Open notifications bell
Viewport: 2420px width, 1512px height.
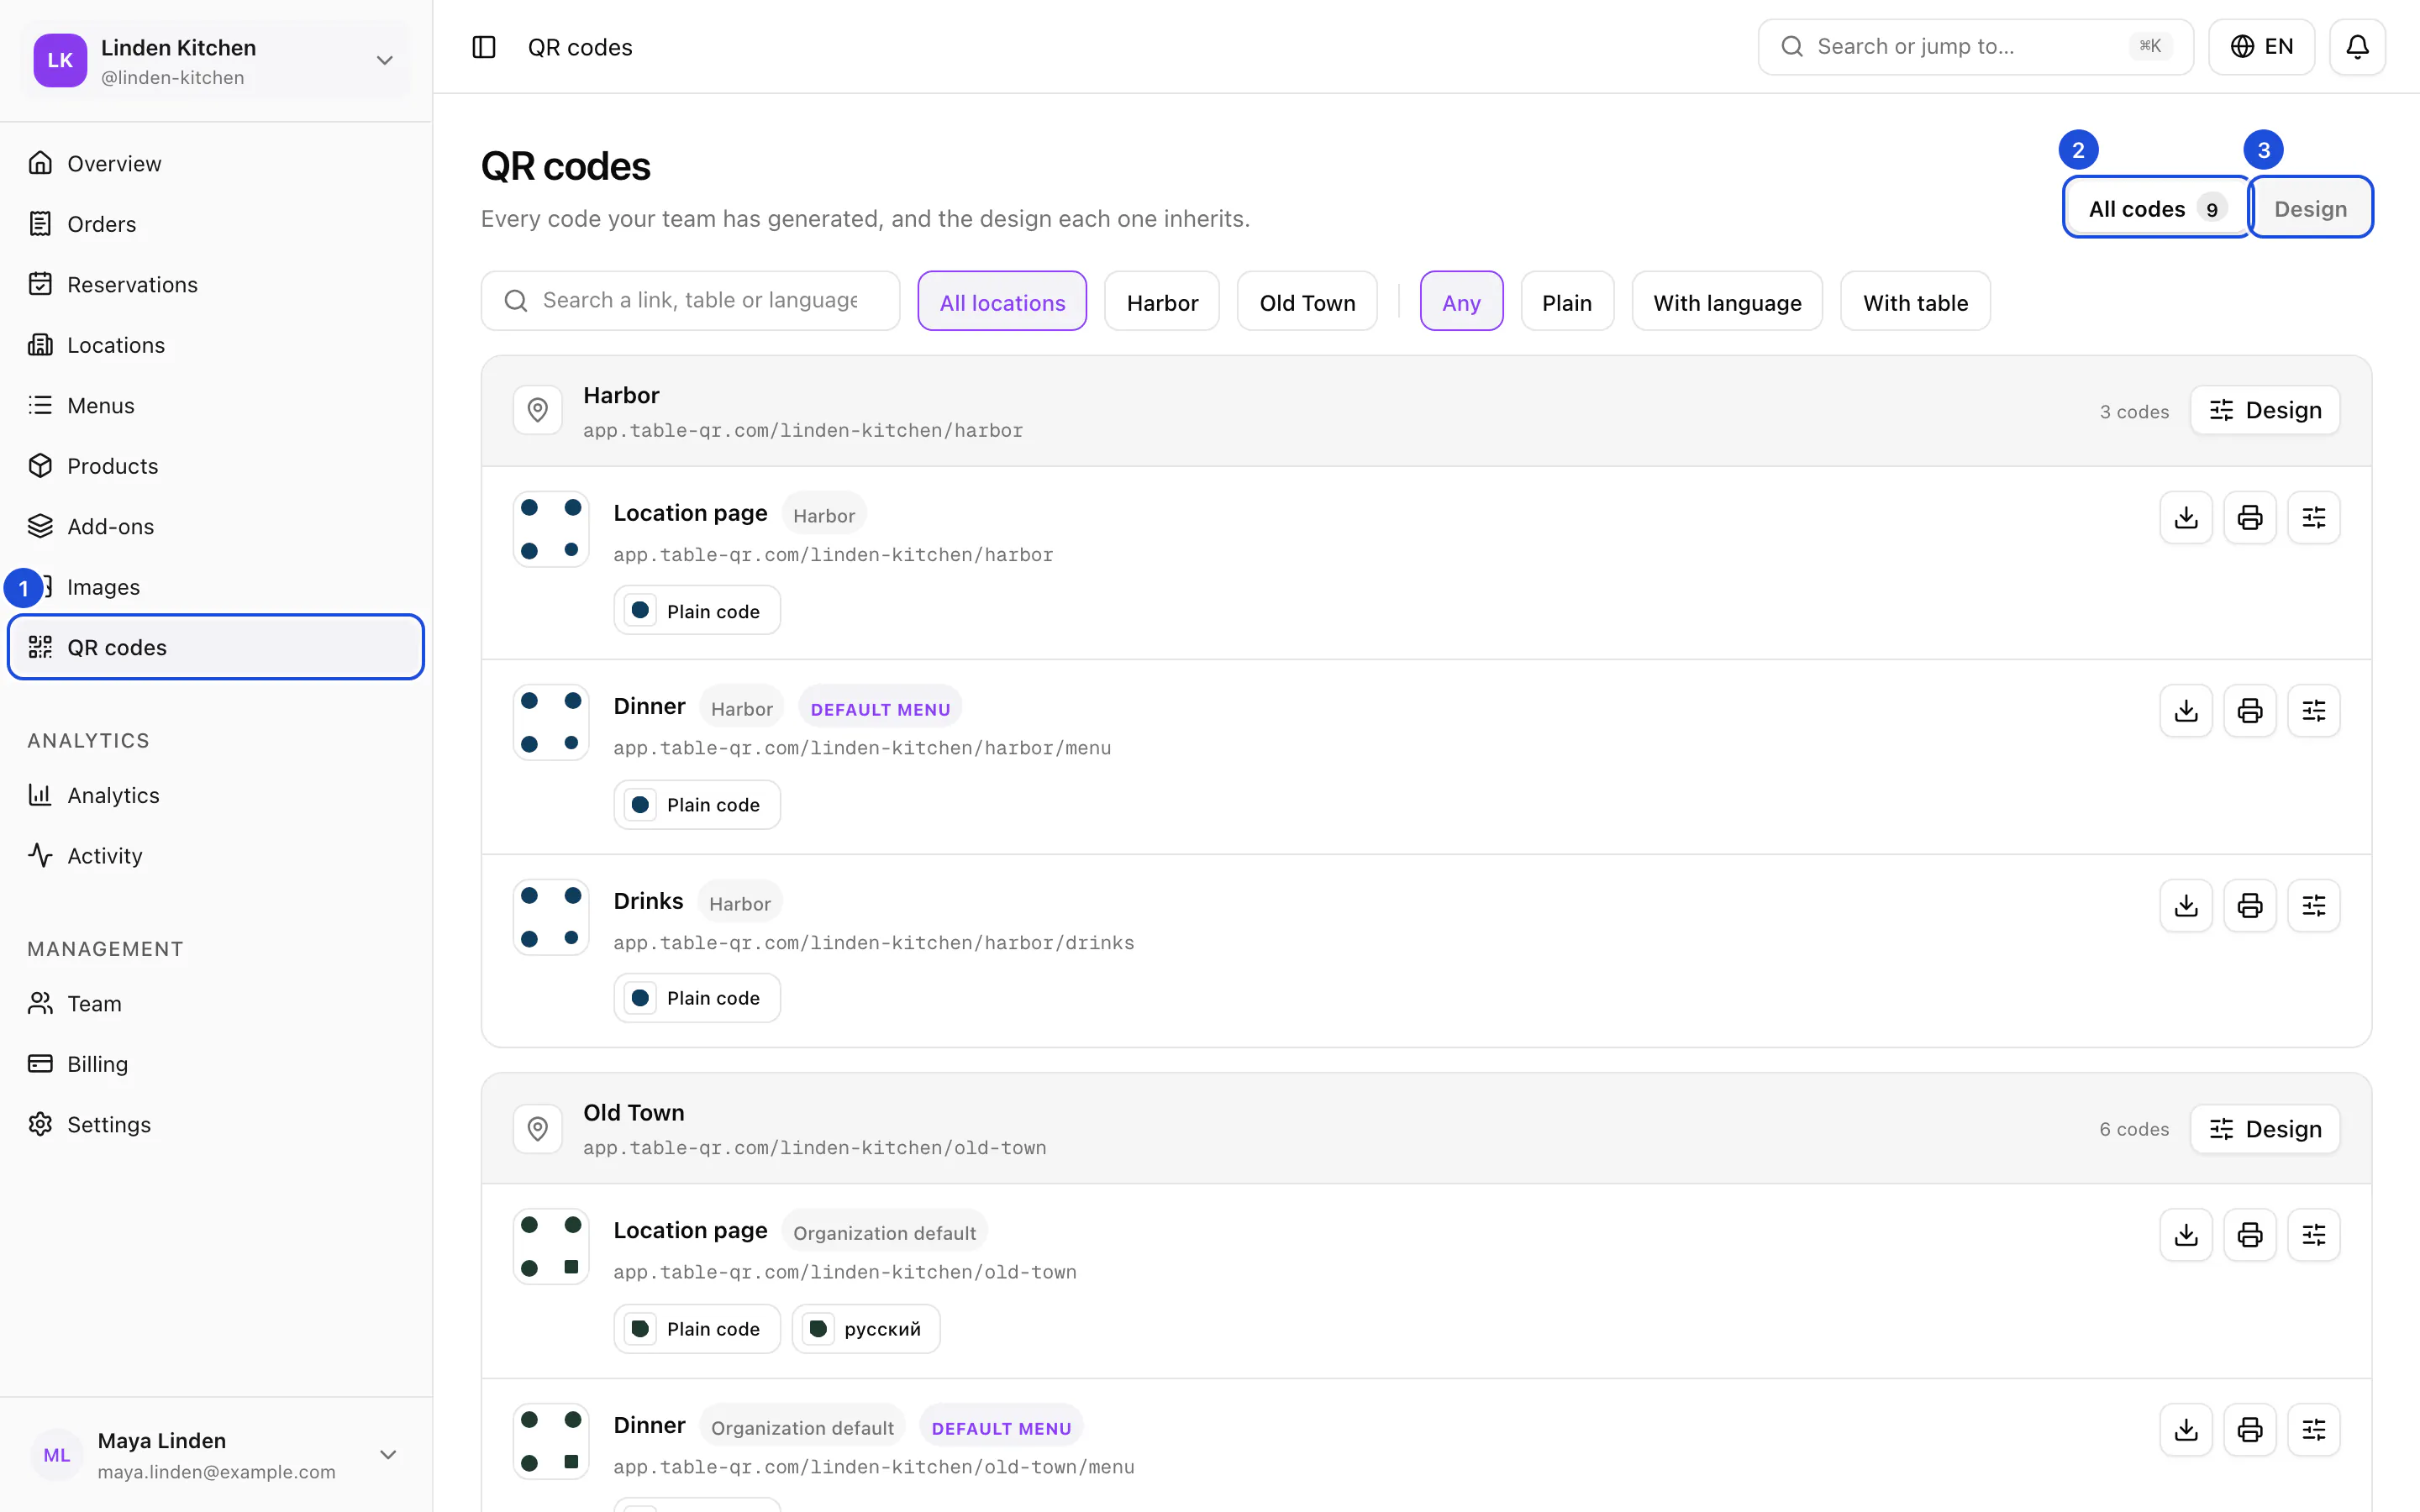tap(2357, 47)
